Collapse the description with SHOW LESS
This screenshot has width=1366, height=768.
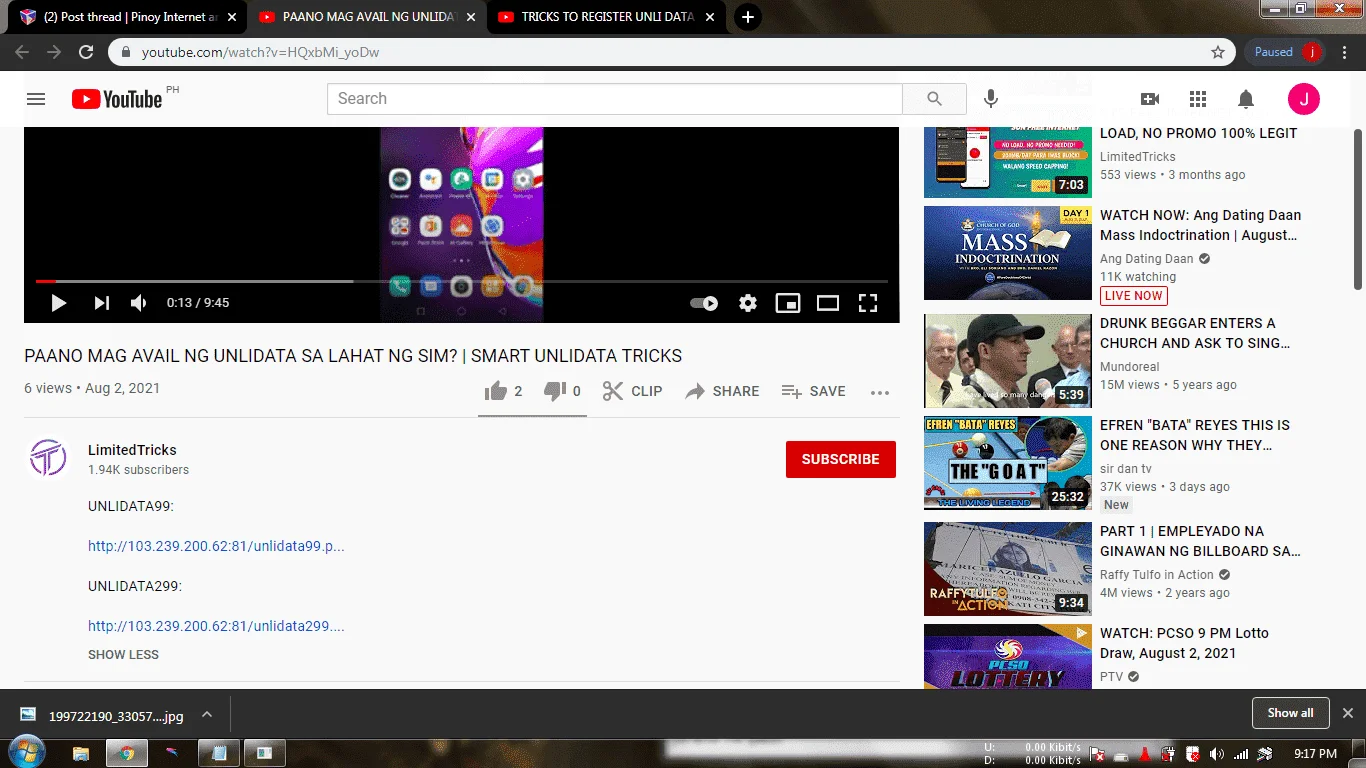123,654
